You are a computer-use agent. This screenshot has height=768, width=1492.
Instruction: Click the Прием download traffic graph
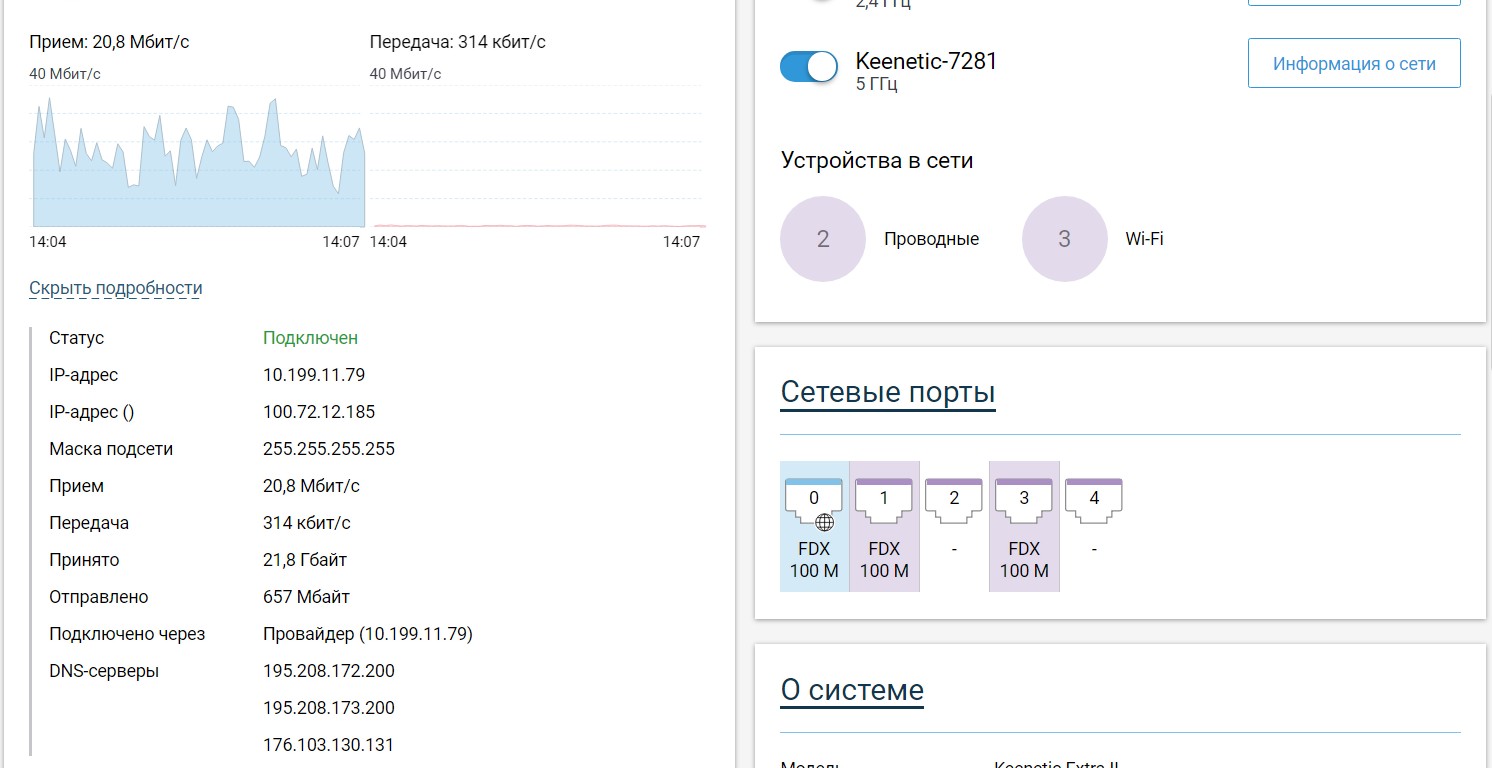click(198, 165)
